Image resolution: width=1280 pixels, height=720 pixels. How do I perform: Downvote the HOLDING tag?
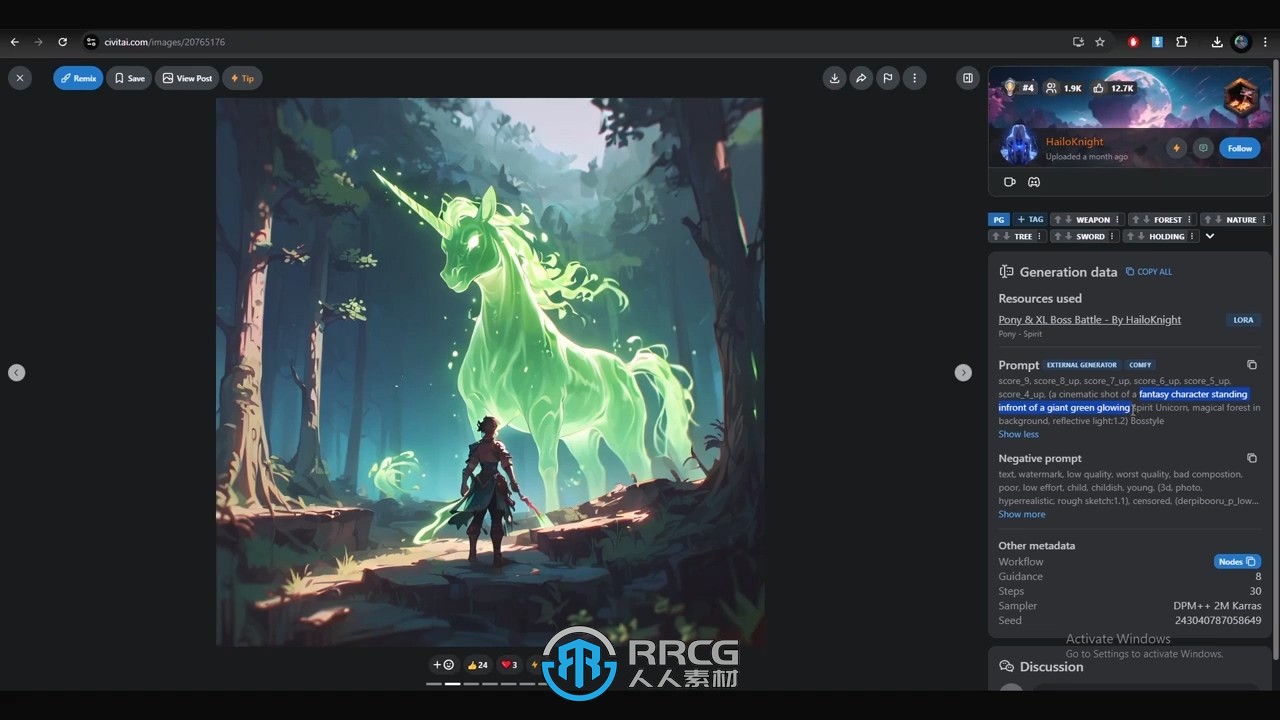coord(1141,237)
